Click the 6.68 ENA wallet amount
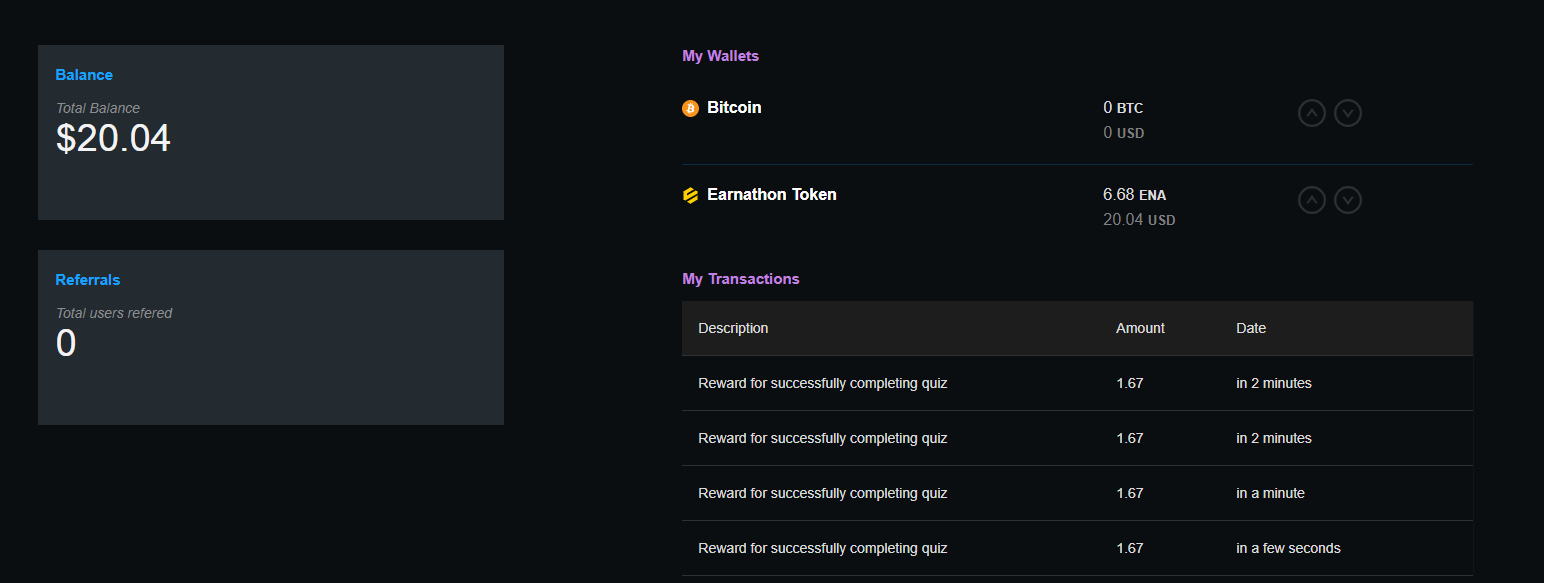Image resolution: width=1544 pixels, height=583 pixels. coord(1134,195)
